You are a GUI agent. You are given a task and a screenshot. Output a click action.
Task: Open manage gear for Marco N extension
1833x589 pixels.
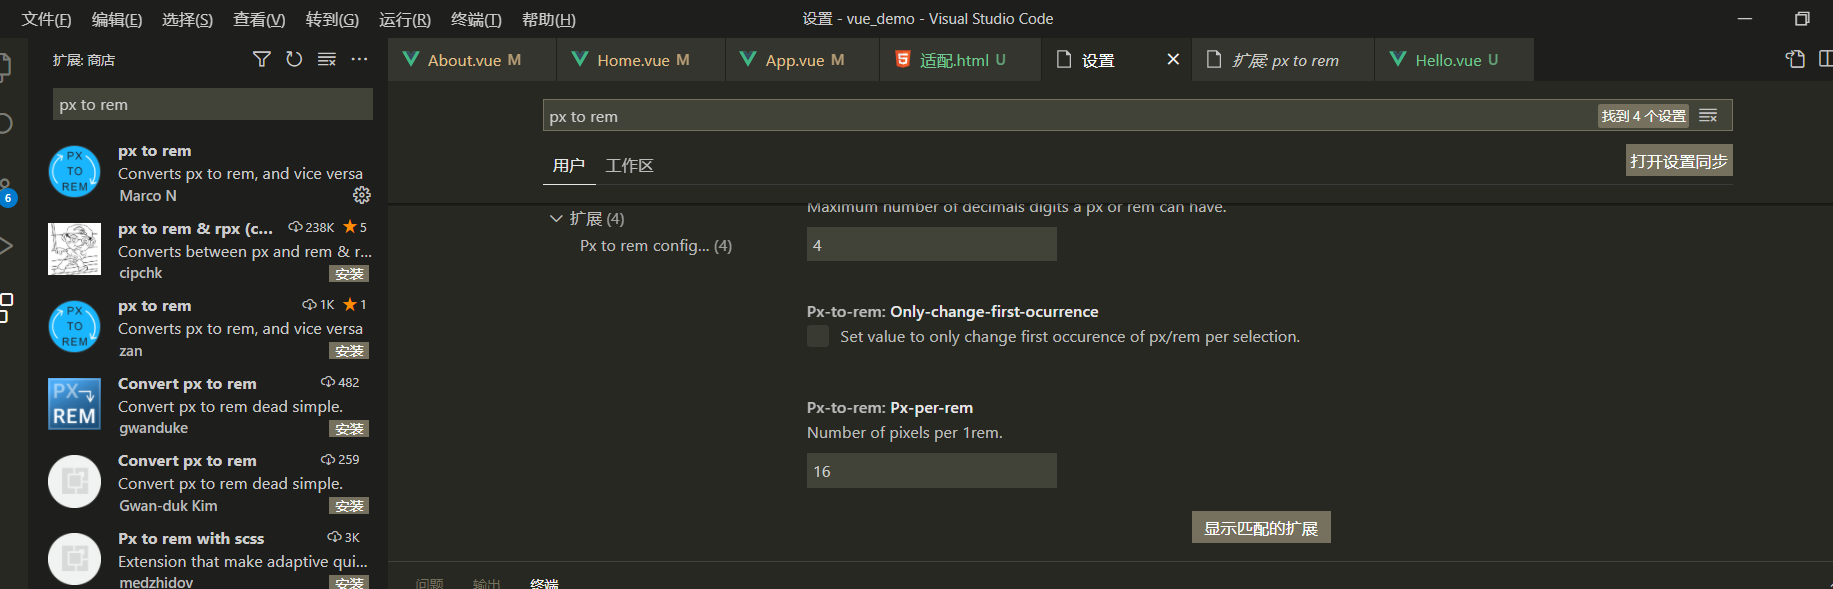[362, 195]
